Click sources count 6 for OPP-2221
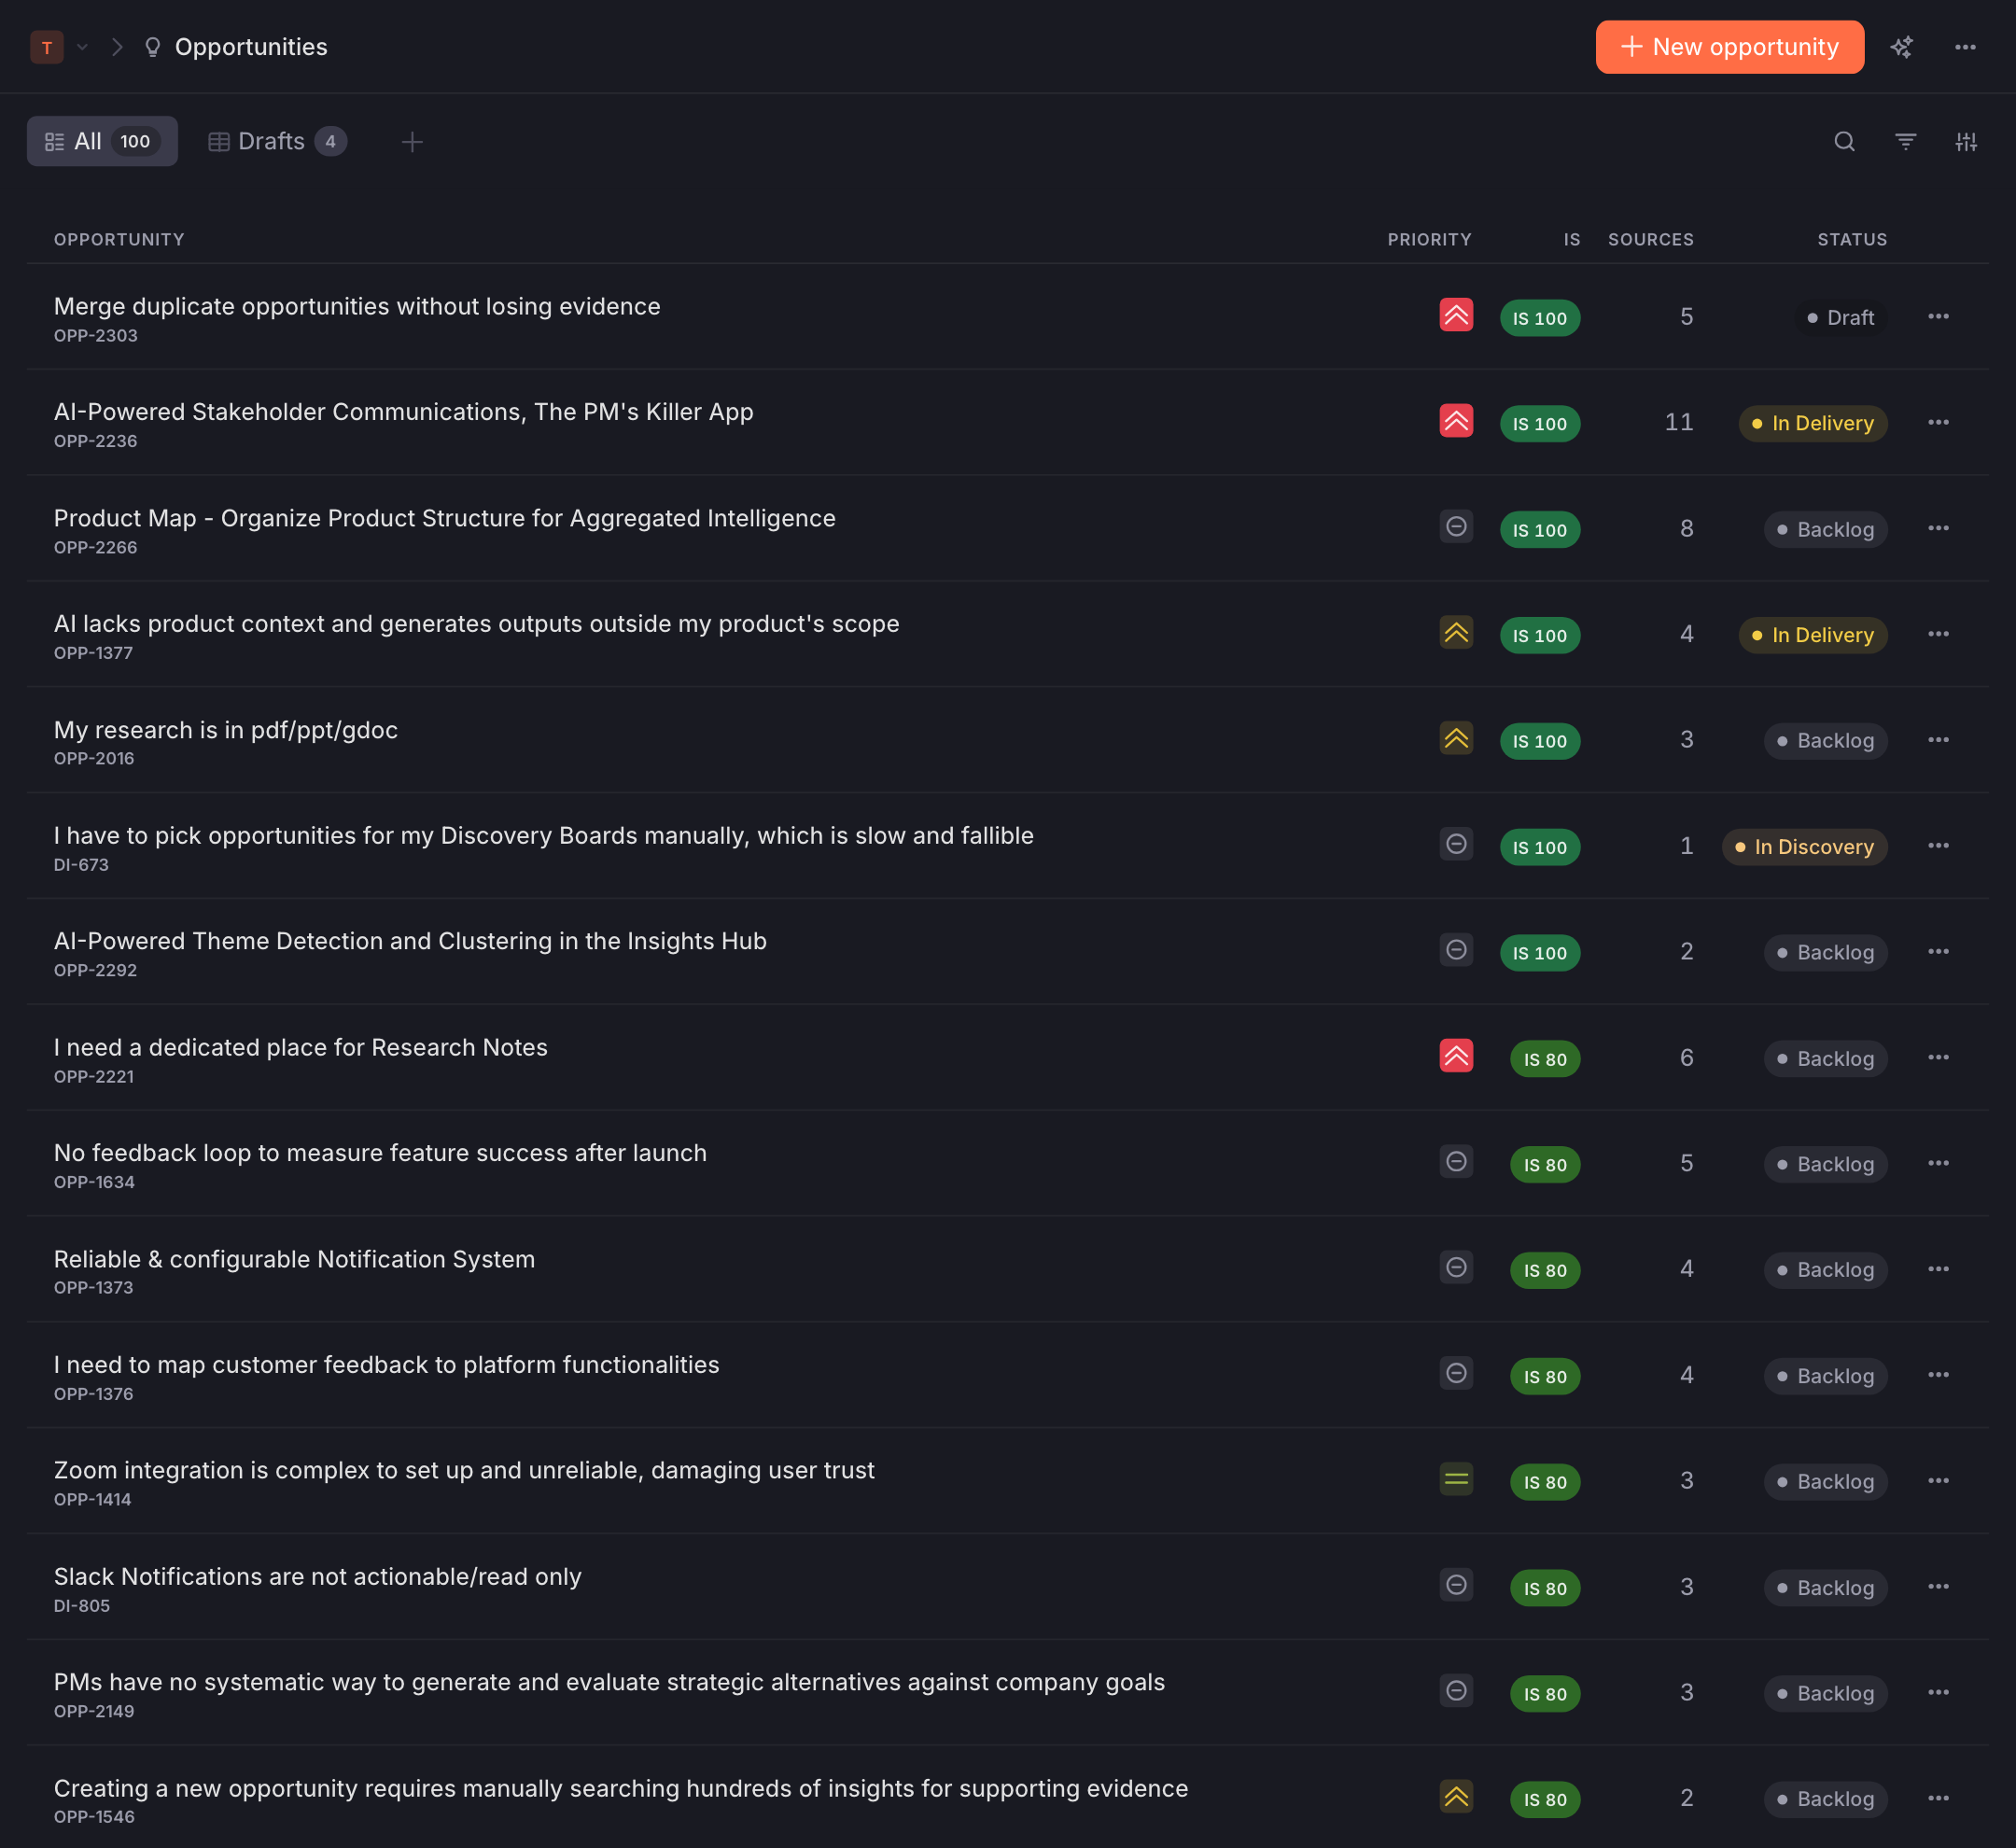 pyautogui.click(x=1686, y=1057)
